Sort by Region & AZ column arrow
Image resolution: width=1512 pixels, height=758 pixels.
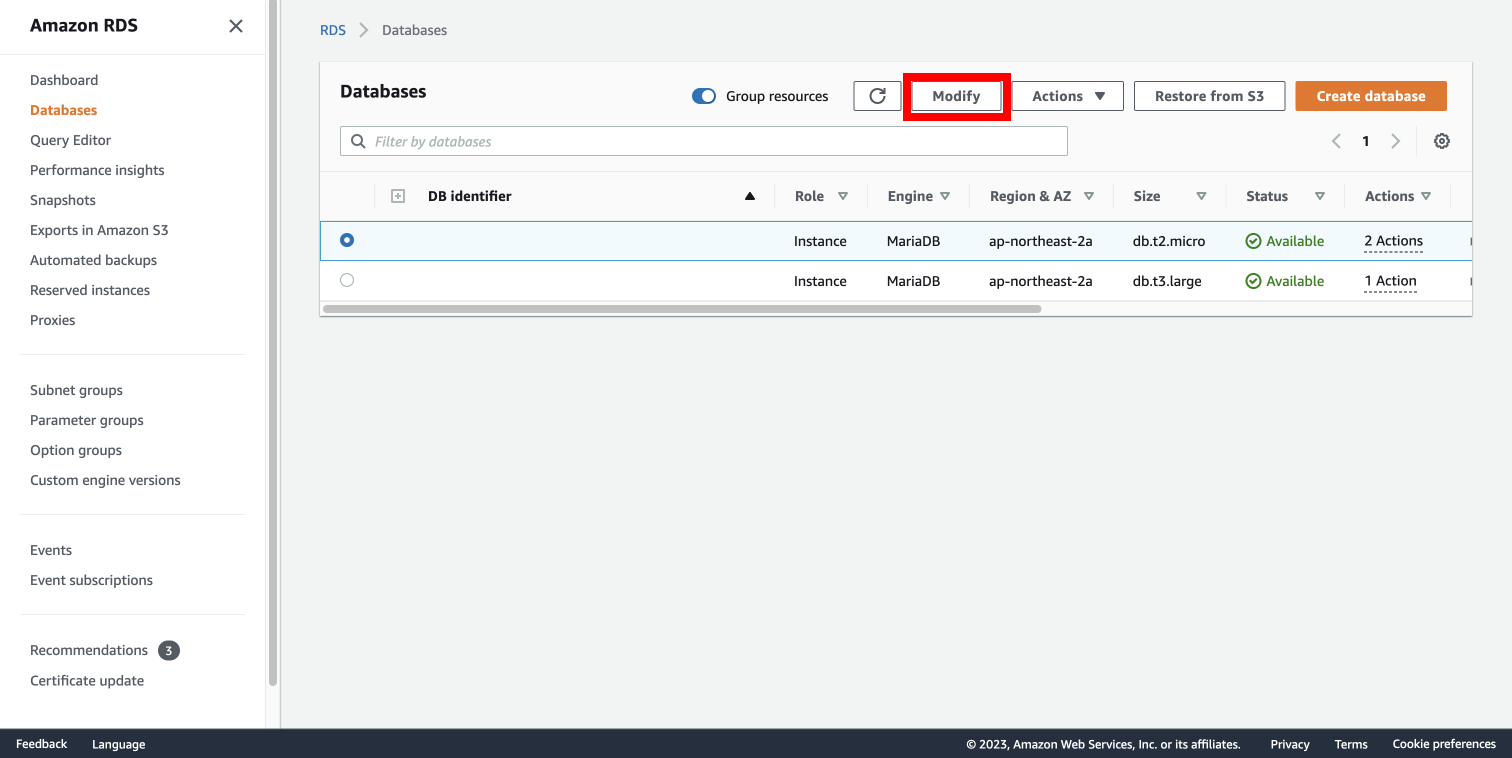[x=1089, y=196]
